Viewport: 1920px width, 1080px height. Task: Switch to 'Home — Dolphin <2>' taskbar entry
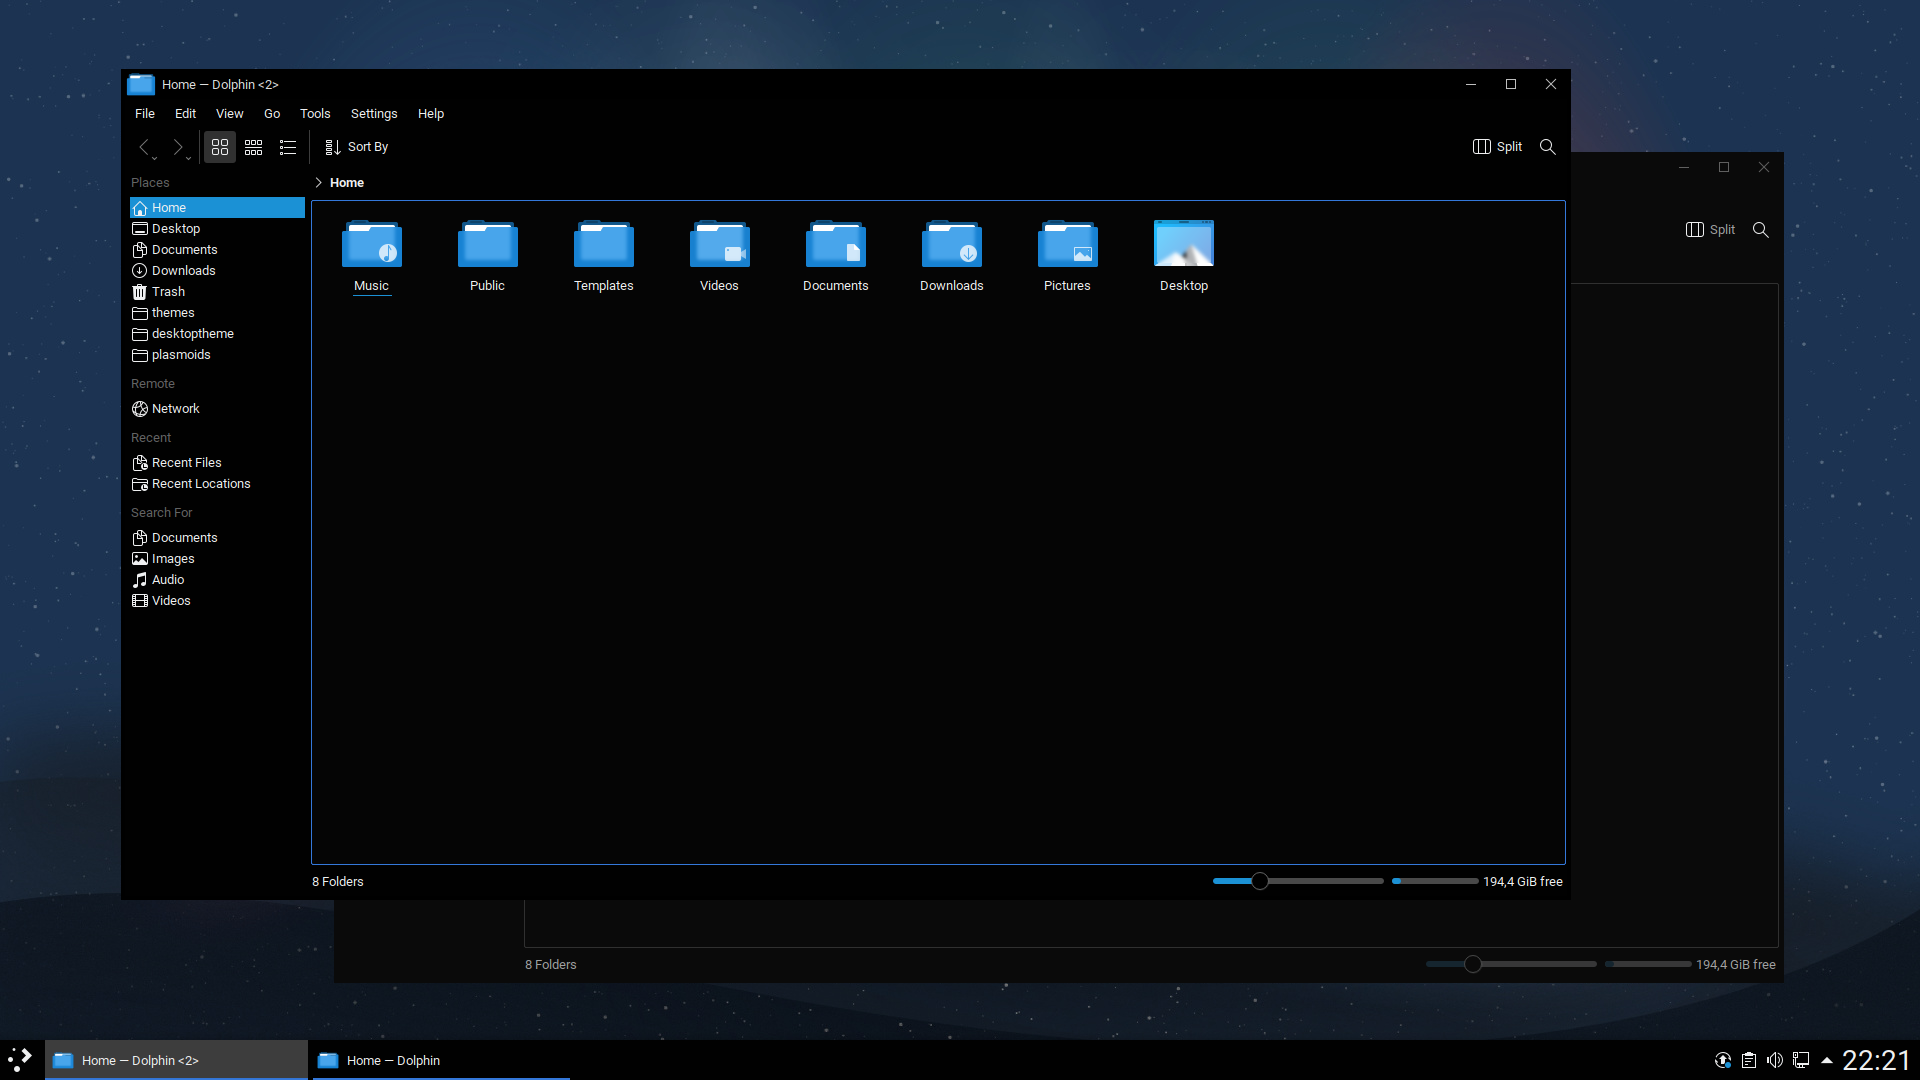coord(176,1060)
